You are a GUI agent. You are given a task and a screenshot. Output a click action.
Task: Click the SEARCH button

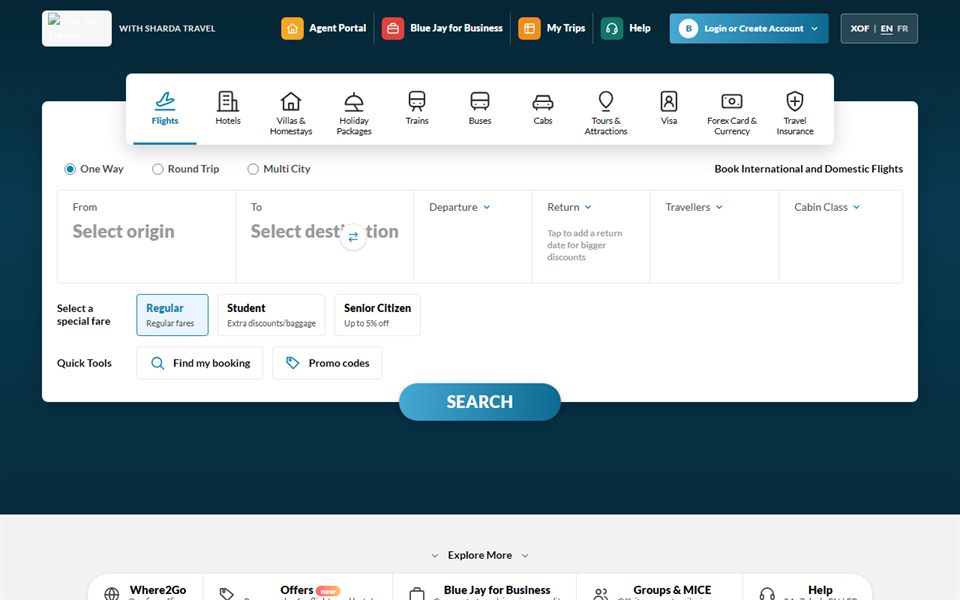coord(479,402)
